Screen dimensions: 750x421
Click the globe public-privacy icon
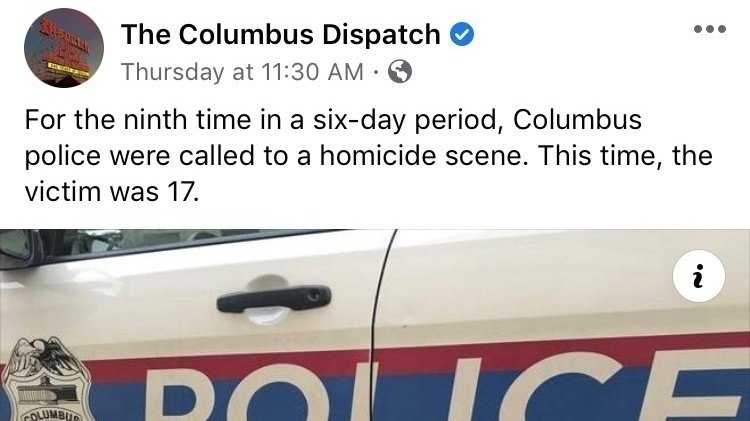399,72
